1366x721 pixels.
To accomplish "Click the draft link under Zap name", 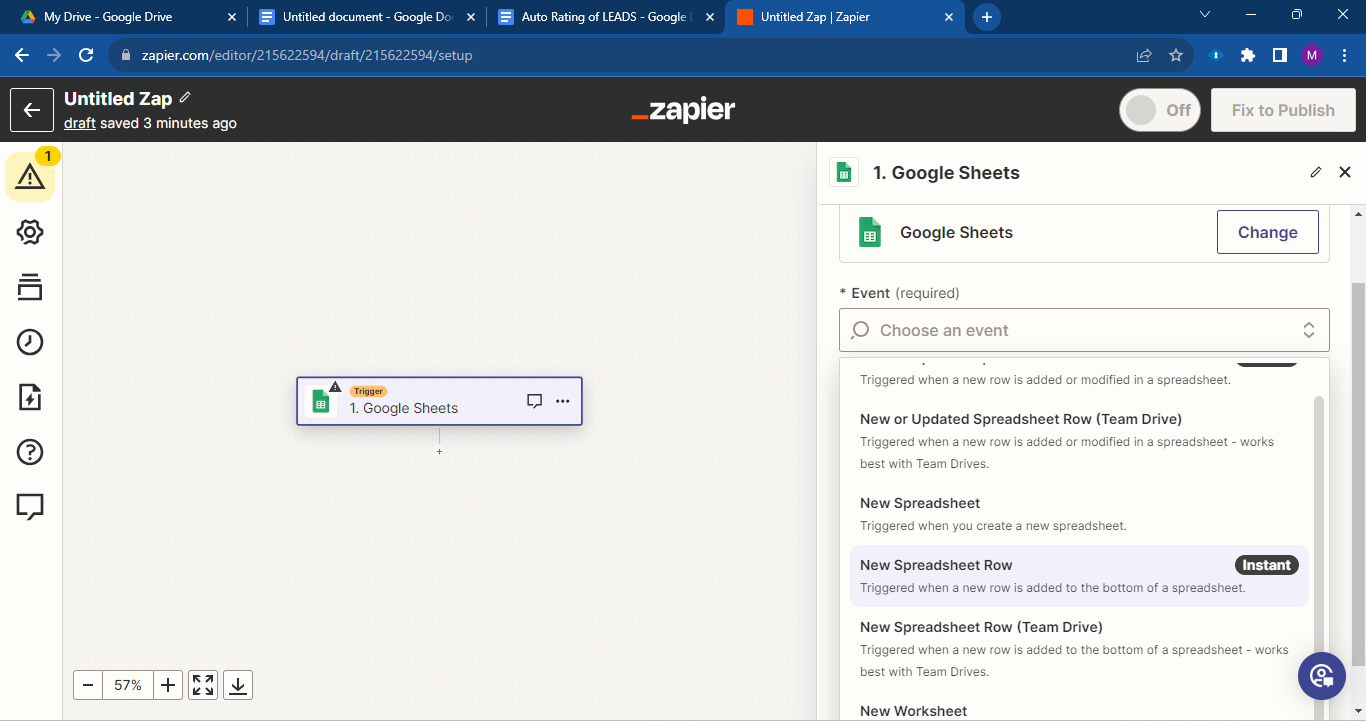I will pyautogui.click(x=80, y=123).
